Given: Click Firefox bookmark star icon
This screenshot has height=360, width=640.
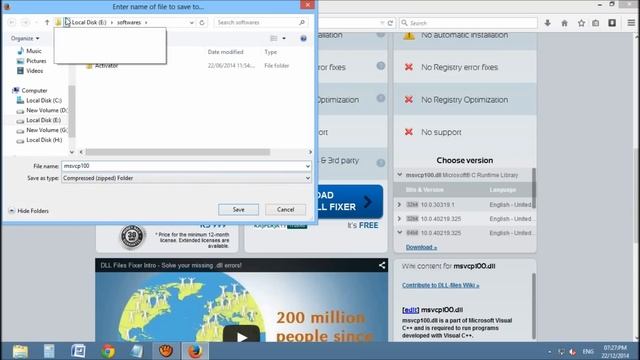Looking at the screenshot, I should [581, 23].
